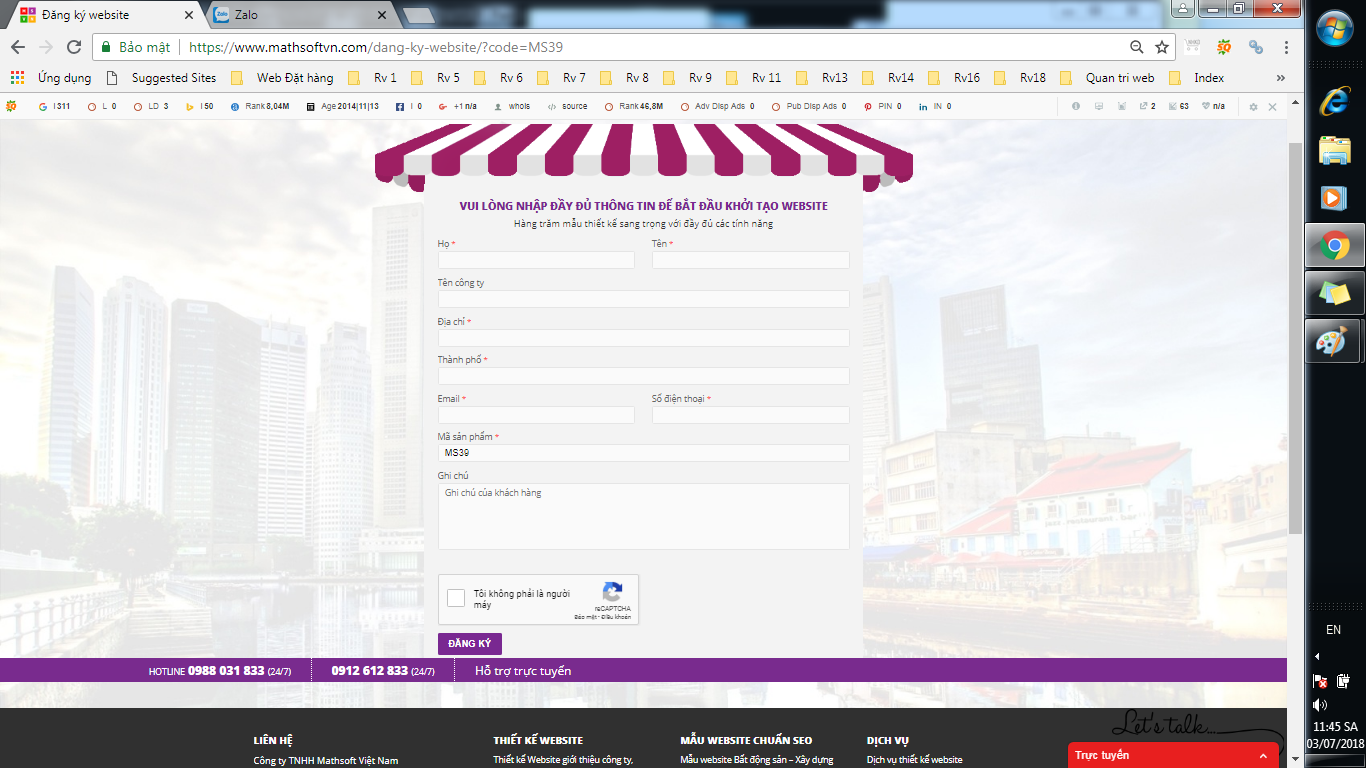Viewport: 1366px width, 768px height.
Task: Open the Rv18 bookmark folder
Action: pos(1019,77)
